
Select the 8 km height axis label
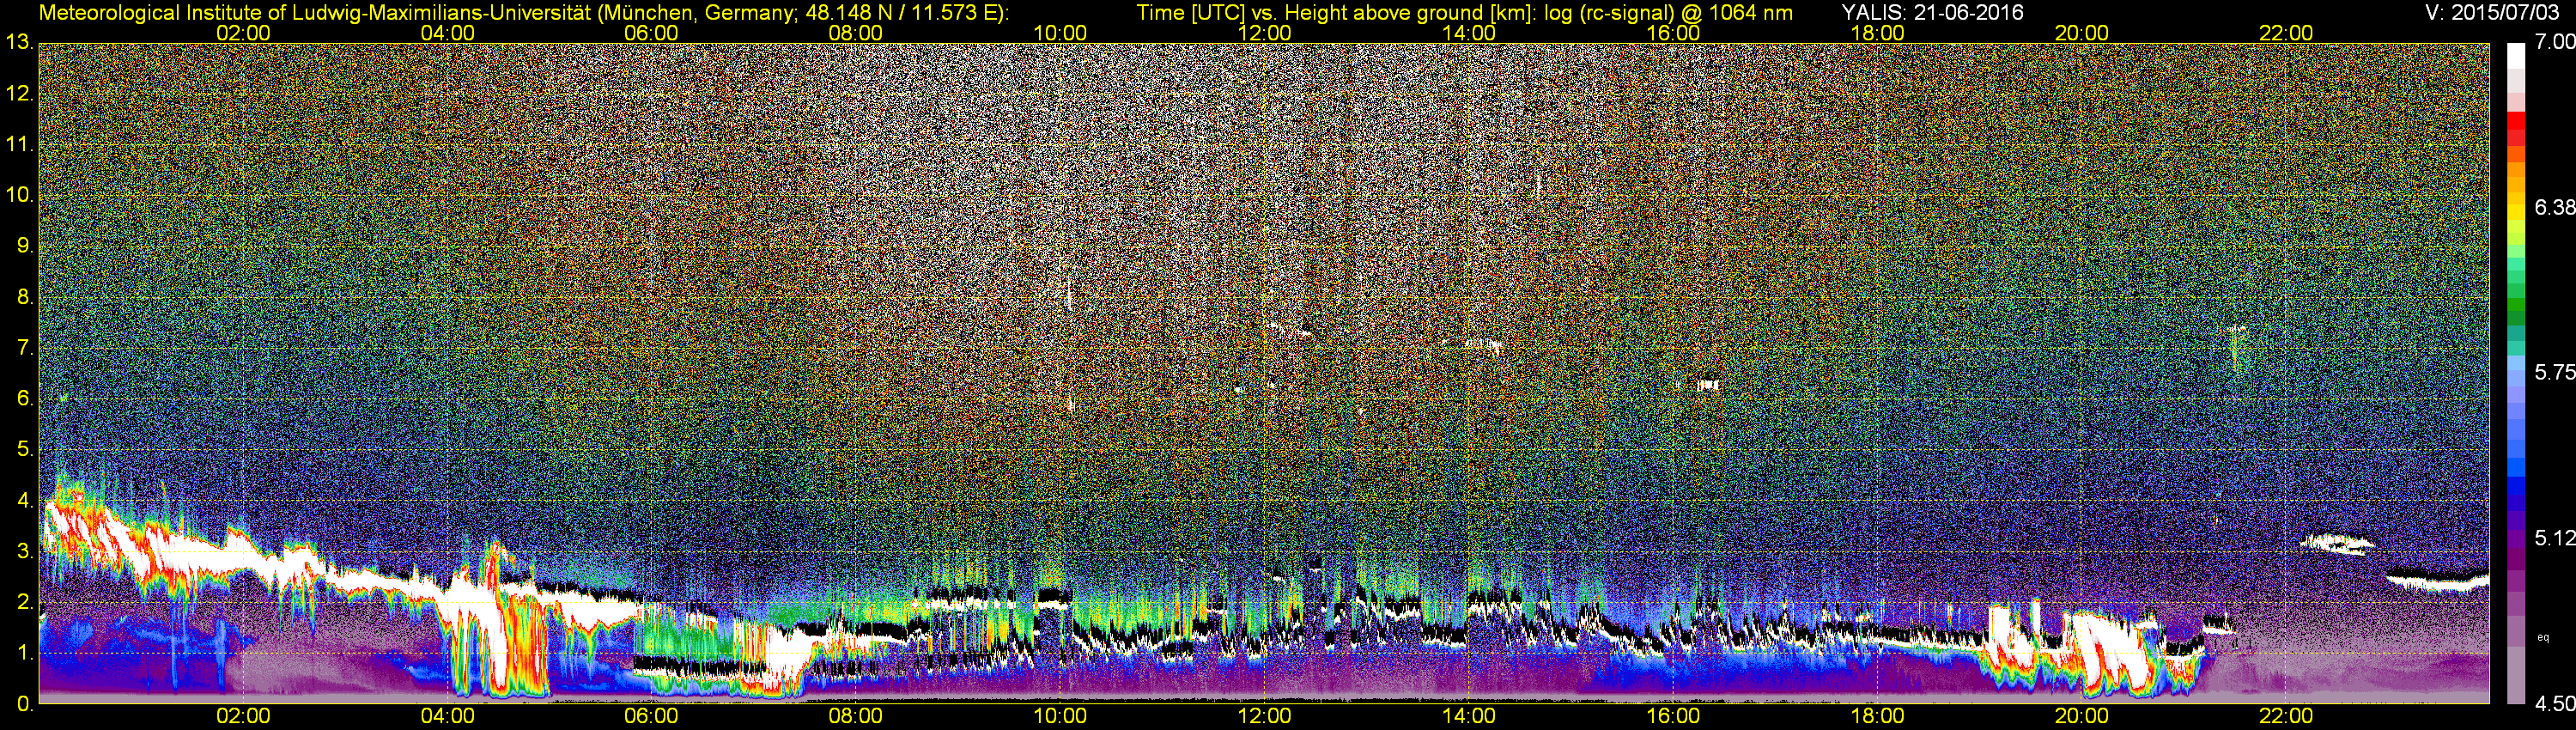pyautogui.click(x=25, y=298)
